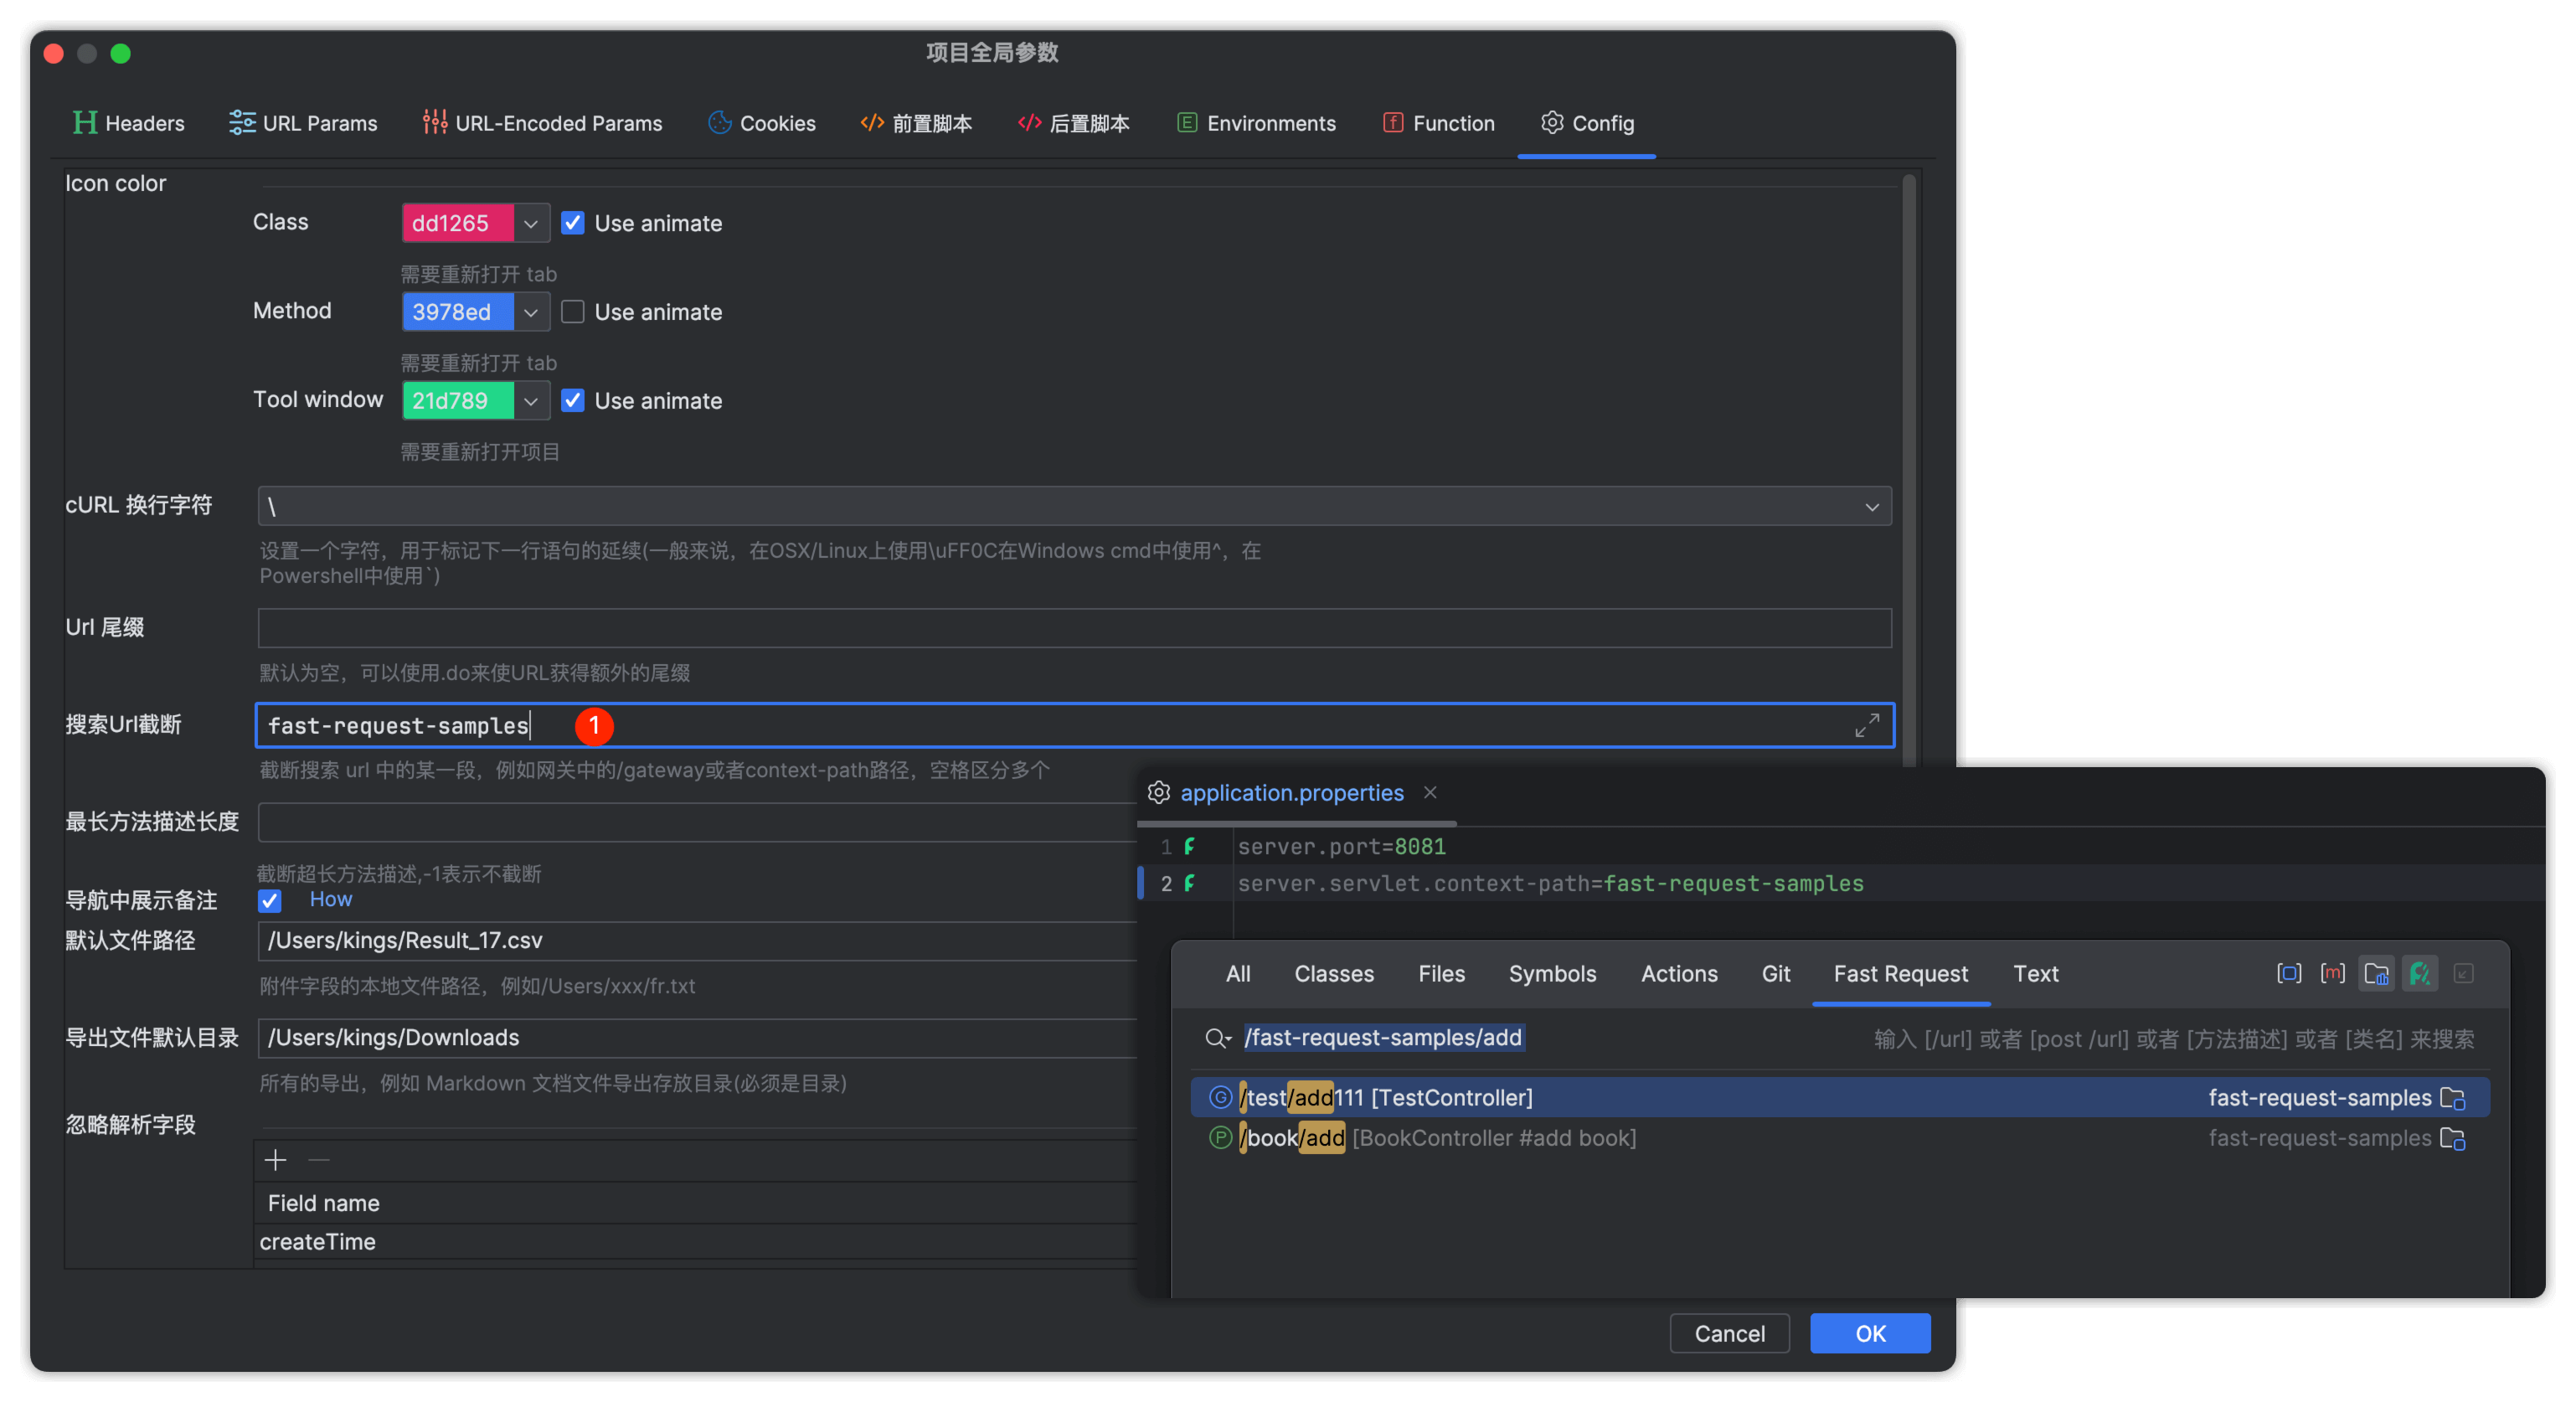
Task: Click the server.servlet.context-path line
Action: click(x=1550, y=883)
